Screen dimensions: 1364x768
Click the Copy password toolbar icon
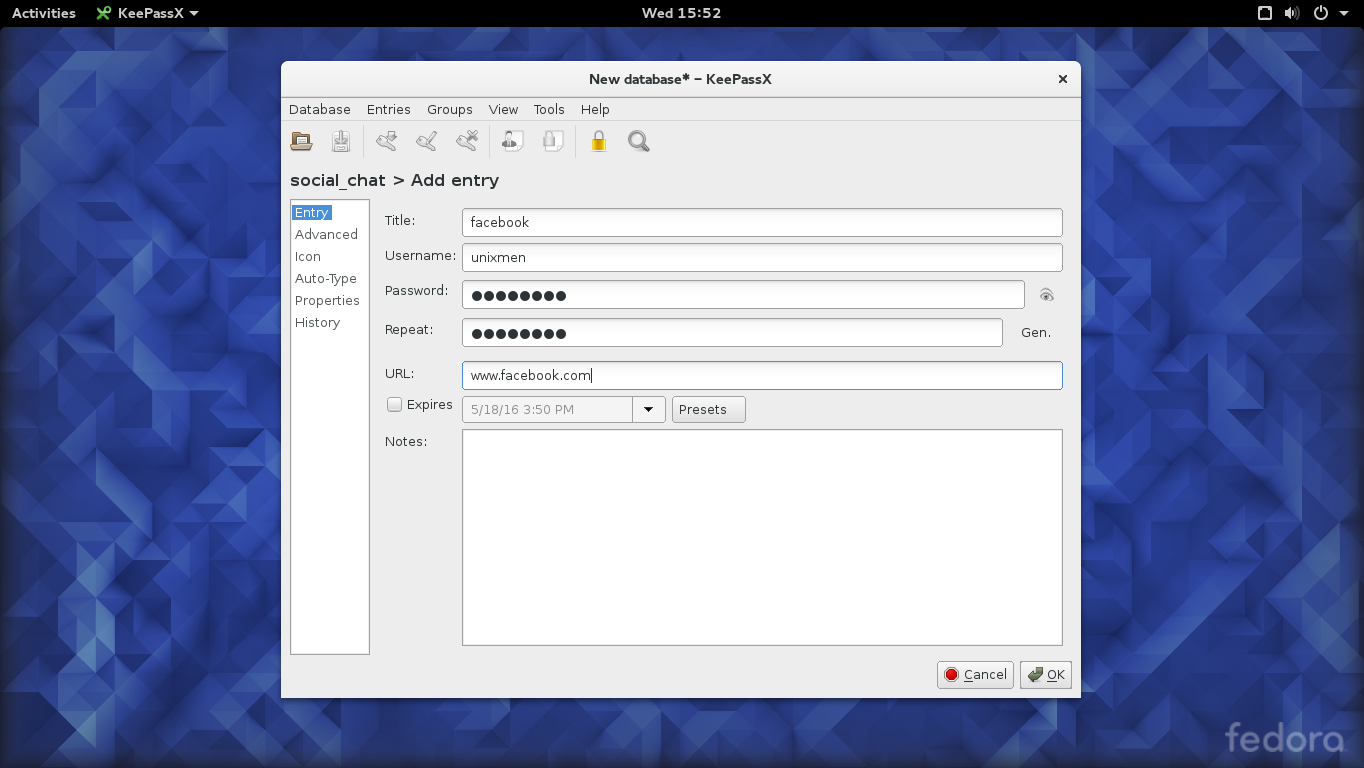[553, 141]
